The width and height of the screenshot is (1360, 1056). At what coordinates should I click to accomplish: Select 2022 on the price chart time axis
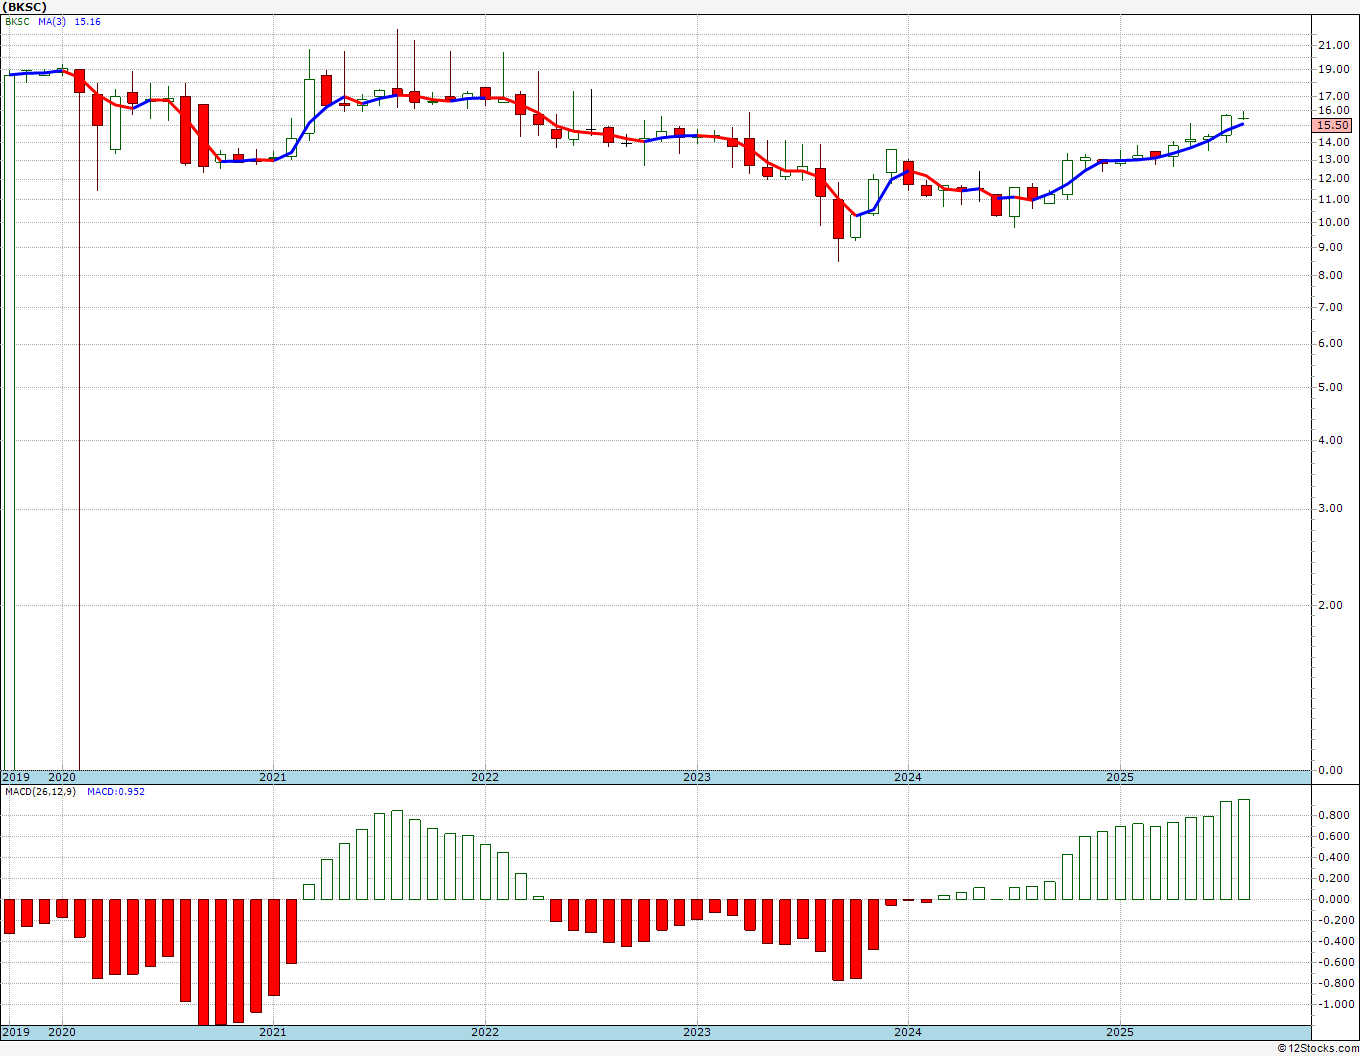pyautogui.click(x=485, y=777)
